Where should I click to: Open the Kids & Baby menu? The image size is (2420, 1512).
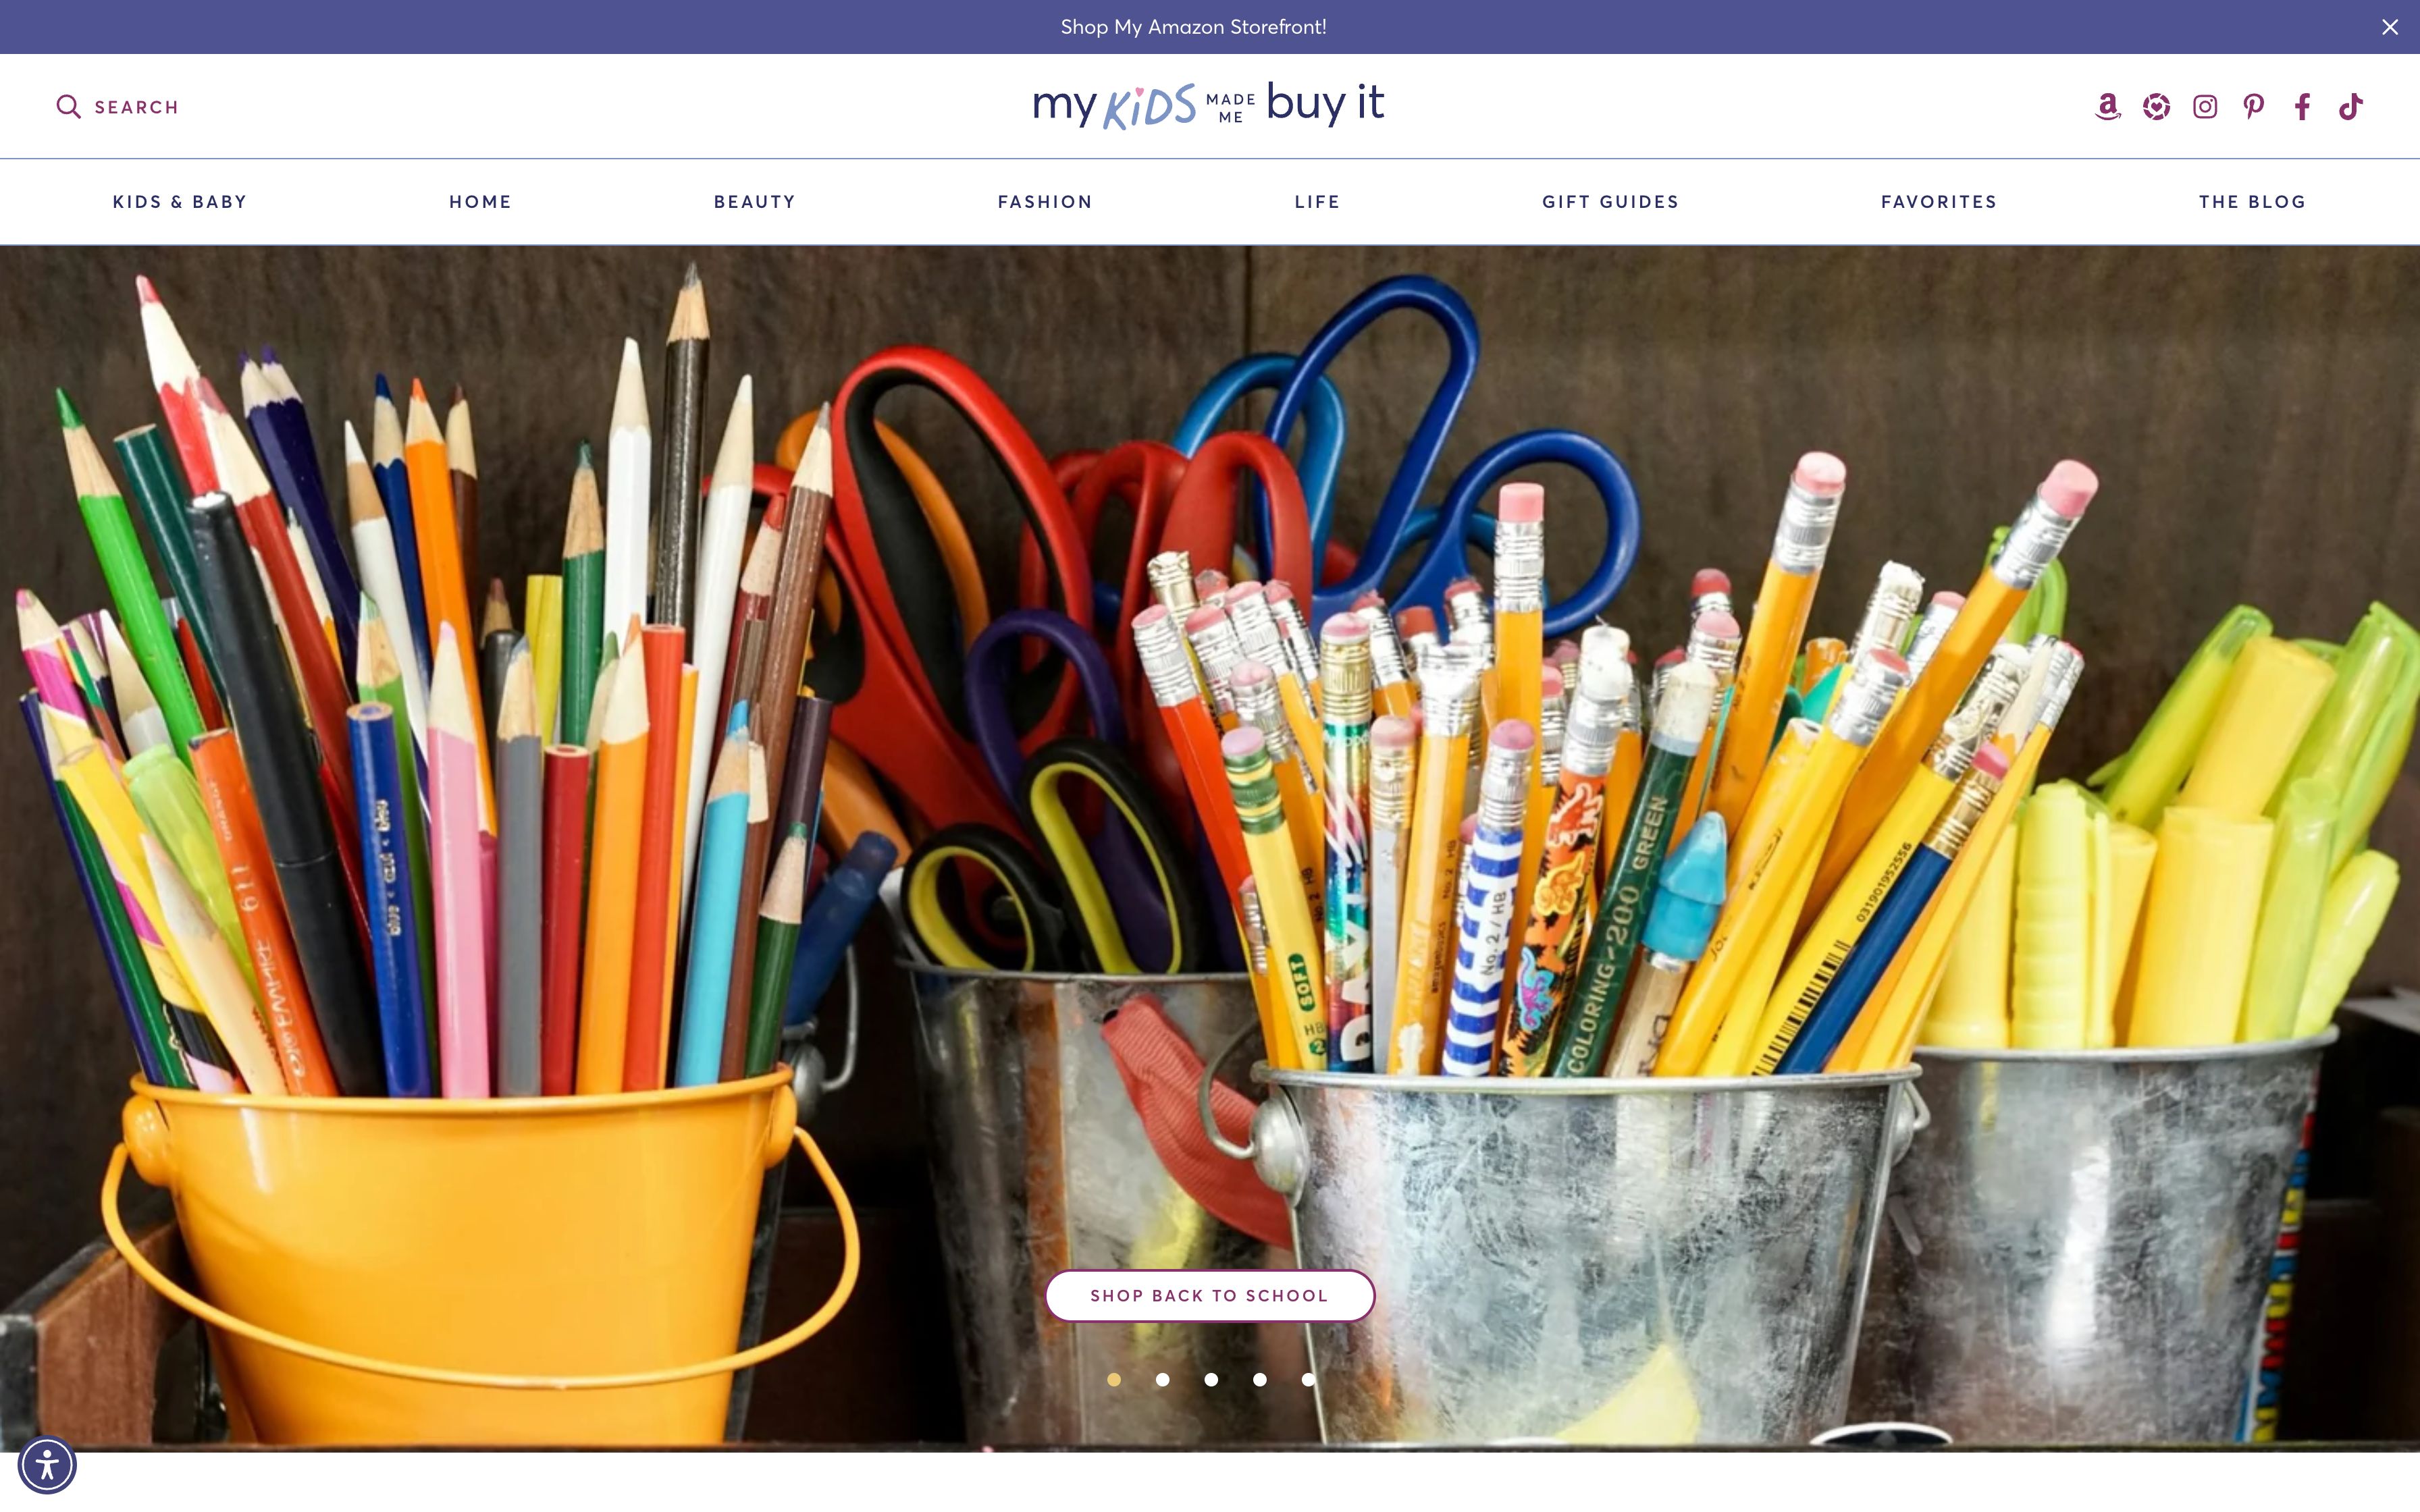pyautogui.click(x=180, y=202)
